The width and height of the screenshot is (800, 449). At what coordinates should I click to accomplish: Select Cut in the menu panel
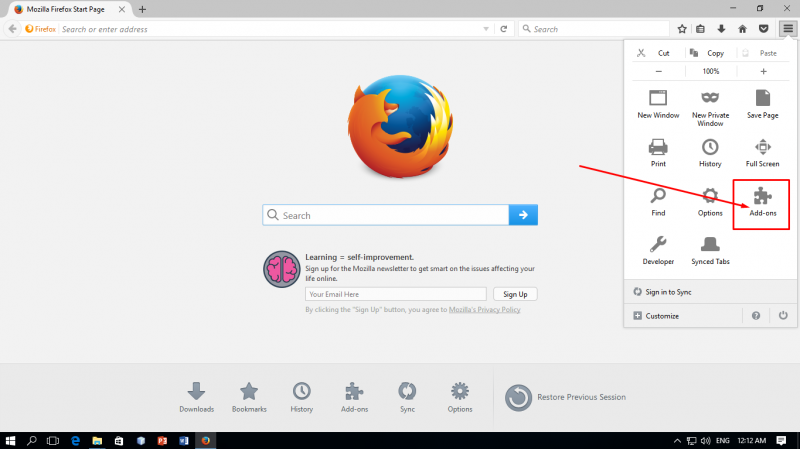(658, 53)
